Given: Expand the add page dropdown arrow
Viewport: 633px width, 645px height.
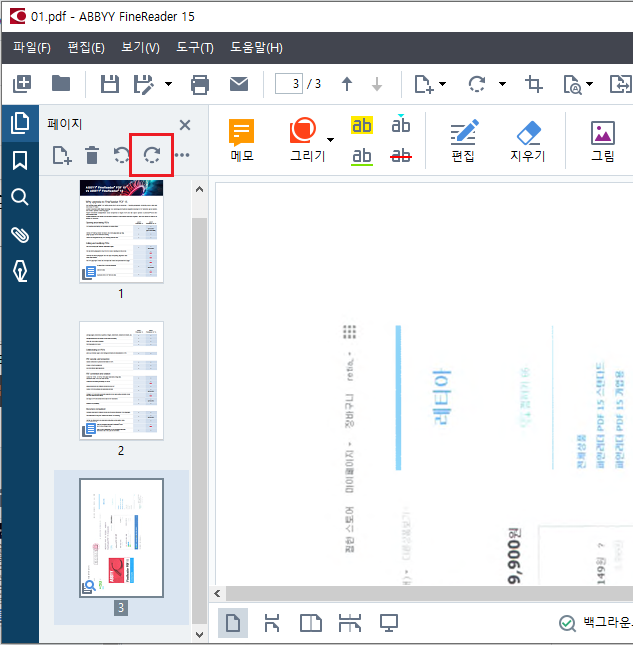Looking at the screenshot, I should (x=442, y=84).
